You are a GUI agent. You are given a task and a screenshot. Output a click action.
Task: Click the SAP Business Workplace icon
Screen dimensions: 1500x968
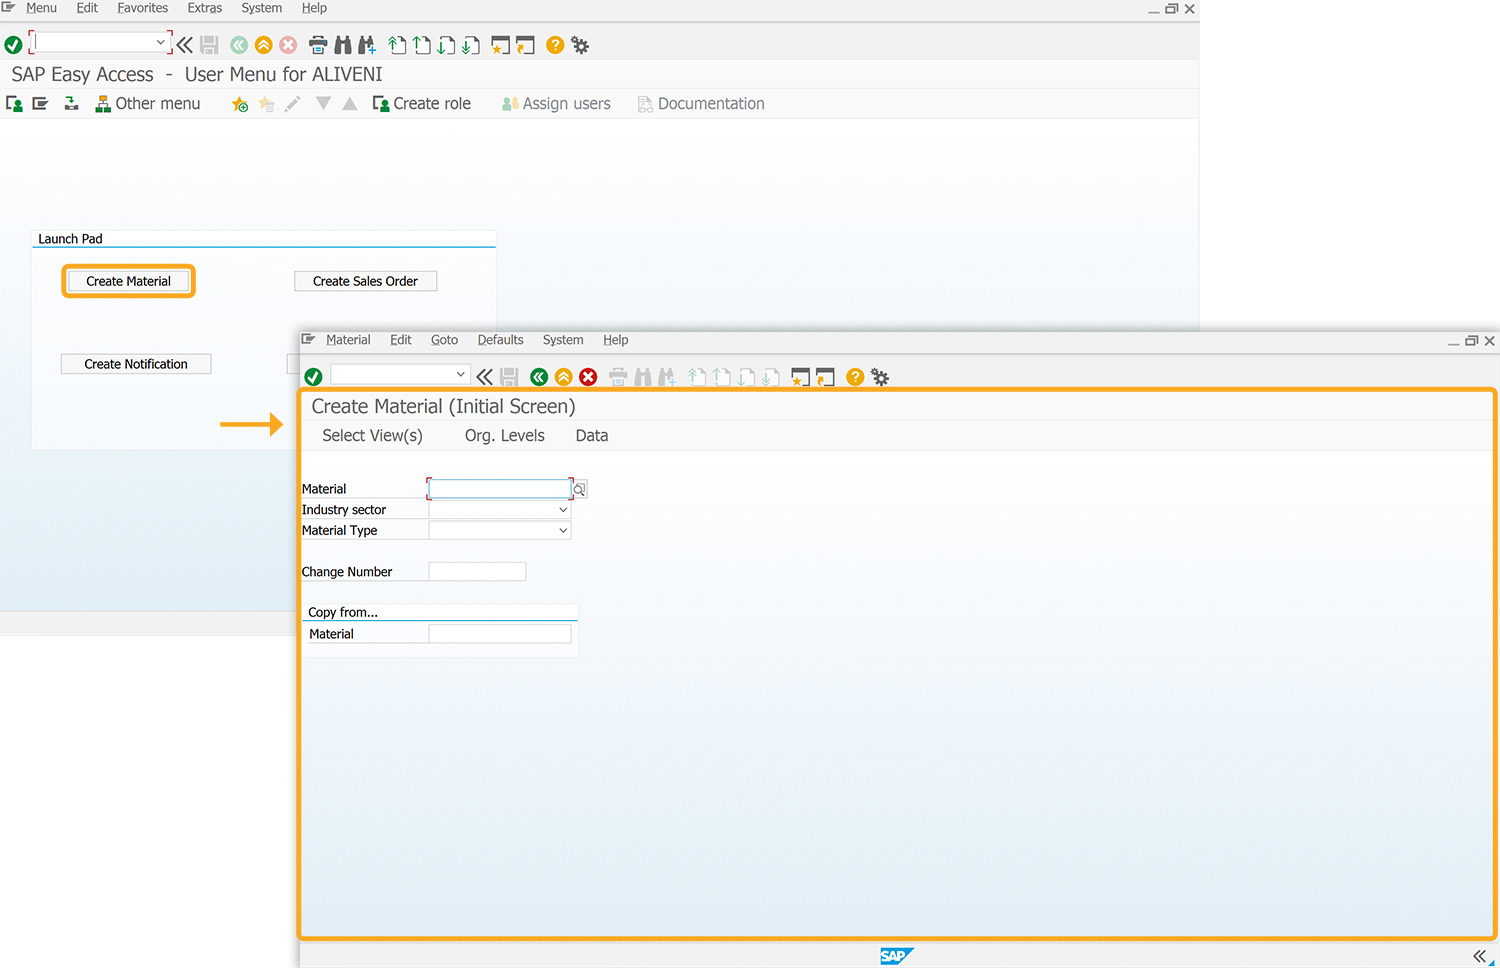(x=71, y=104)
